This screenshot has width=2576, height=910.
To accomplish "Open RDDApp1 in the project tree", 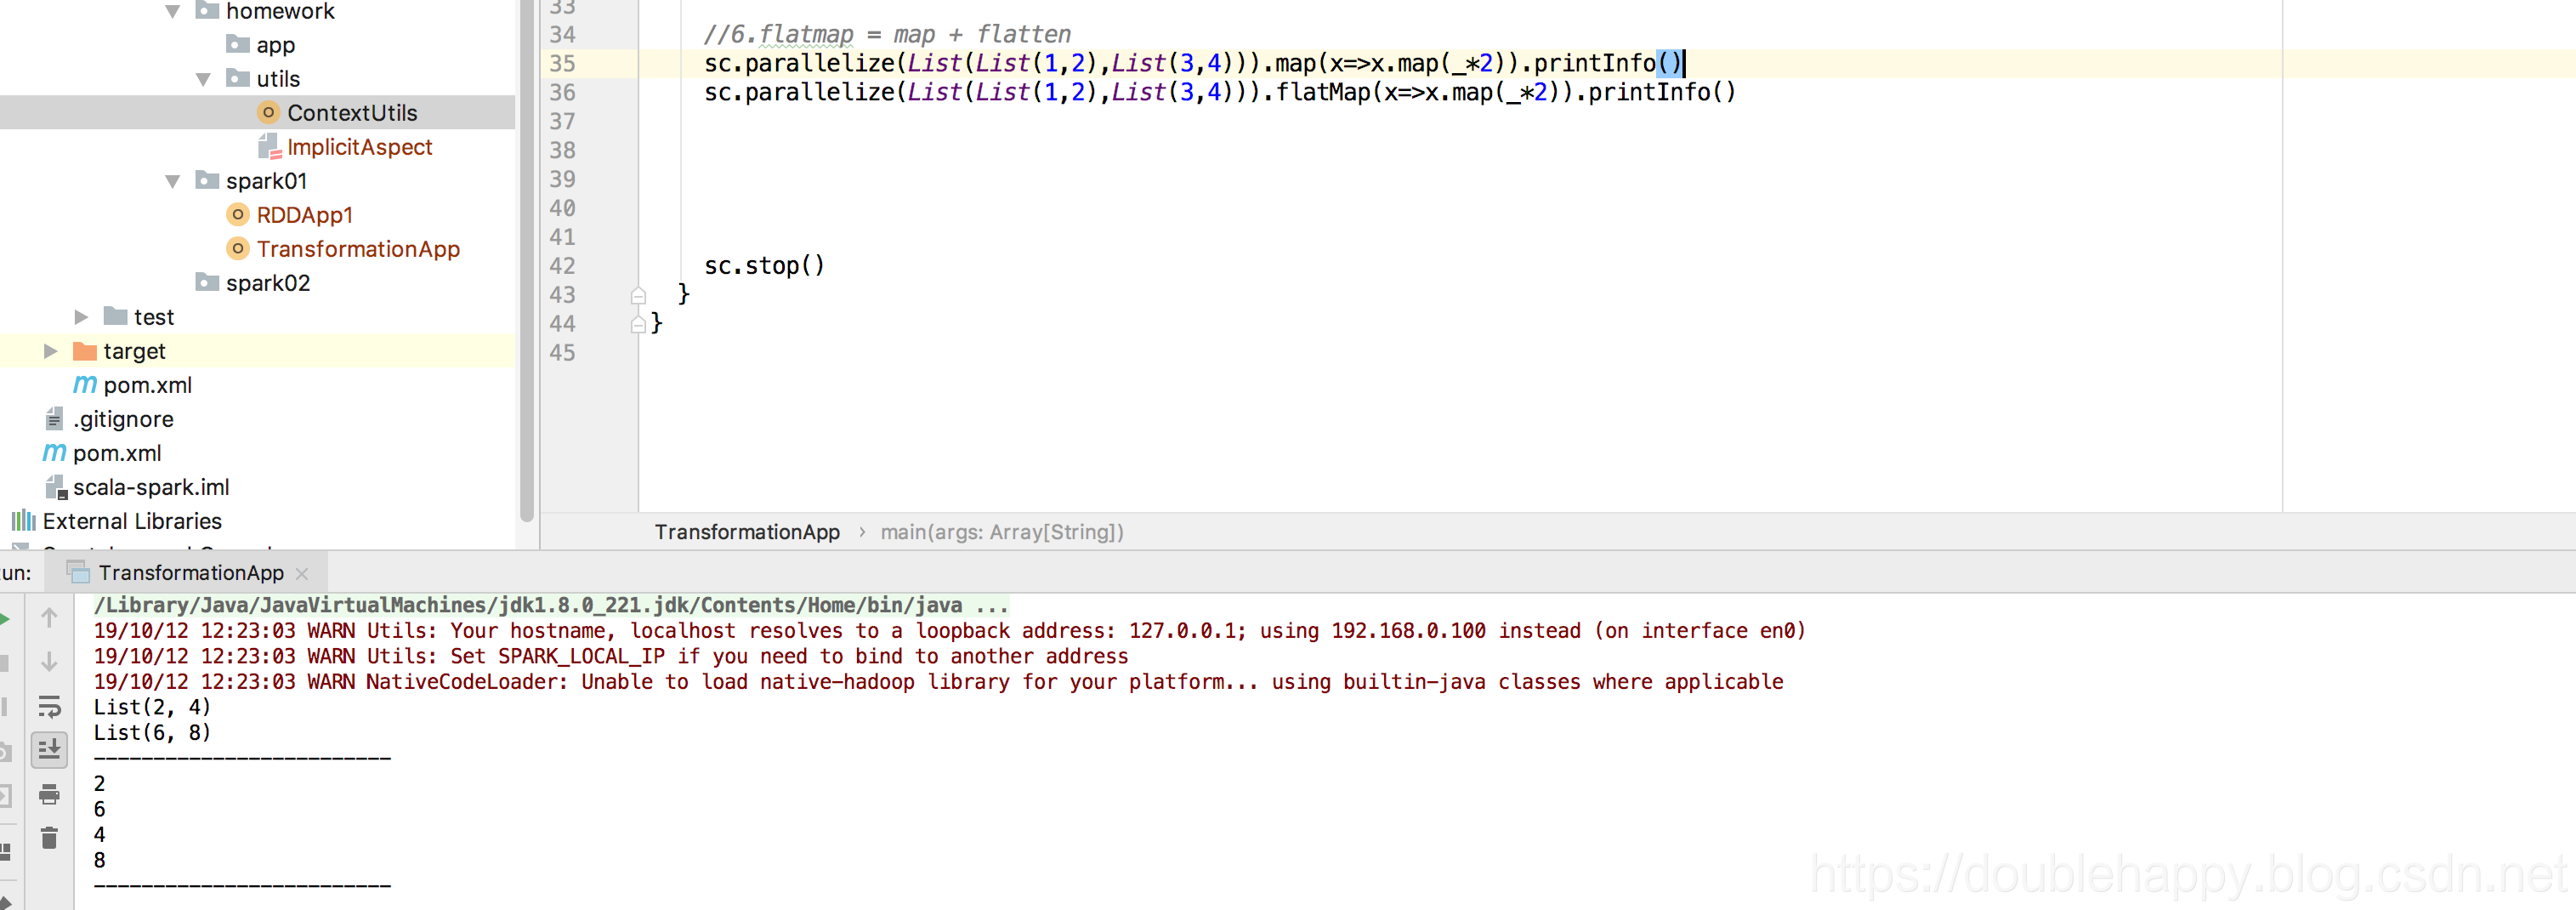I will (x=304, y=215).
